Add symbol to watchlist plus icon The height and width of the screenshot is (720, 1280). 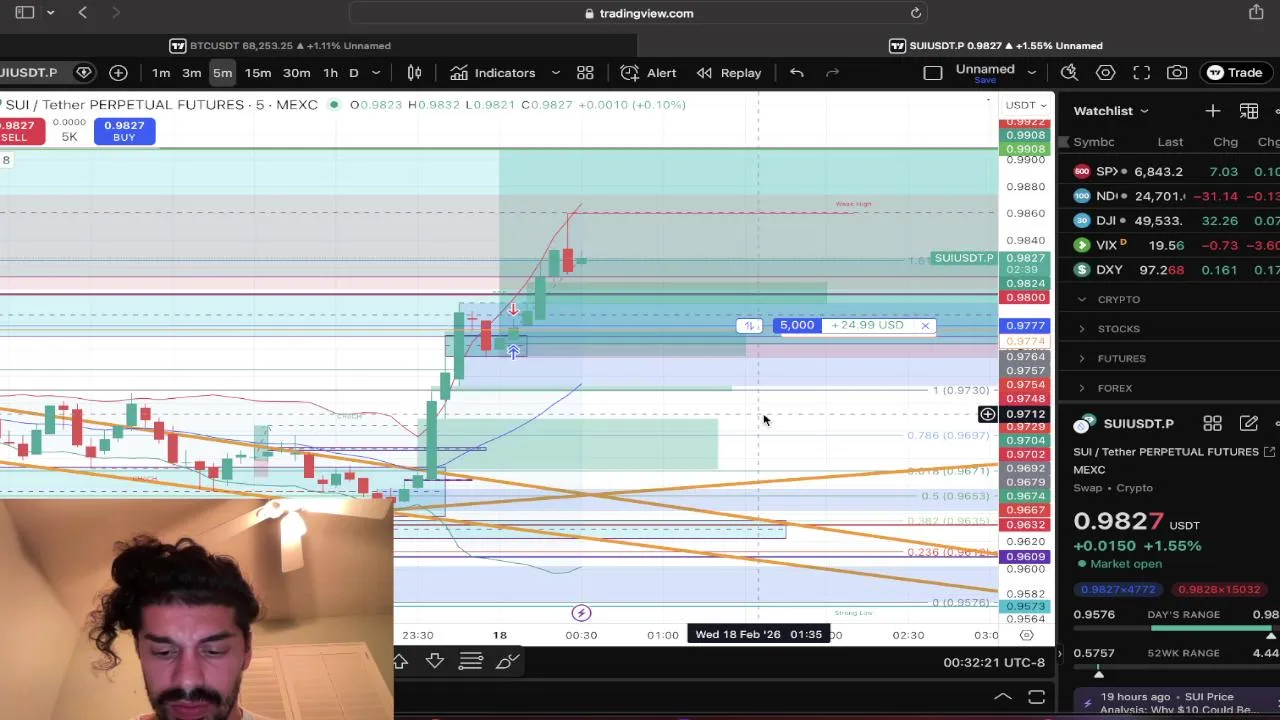click(1212, 111)
